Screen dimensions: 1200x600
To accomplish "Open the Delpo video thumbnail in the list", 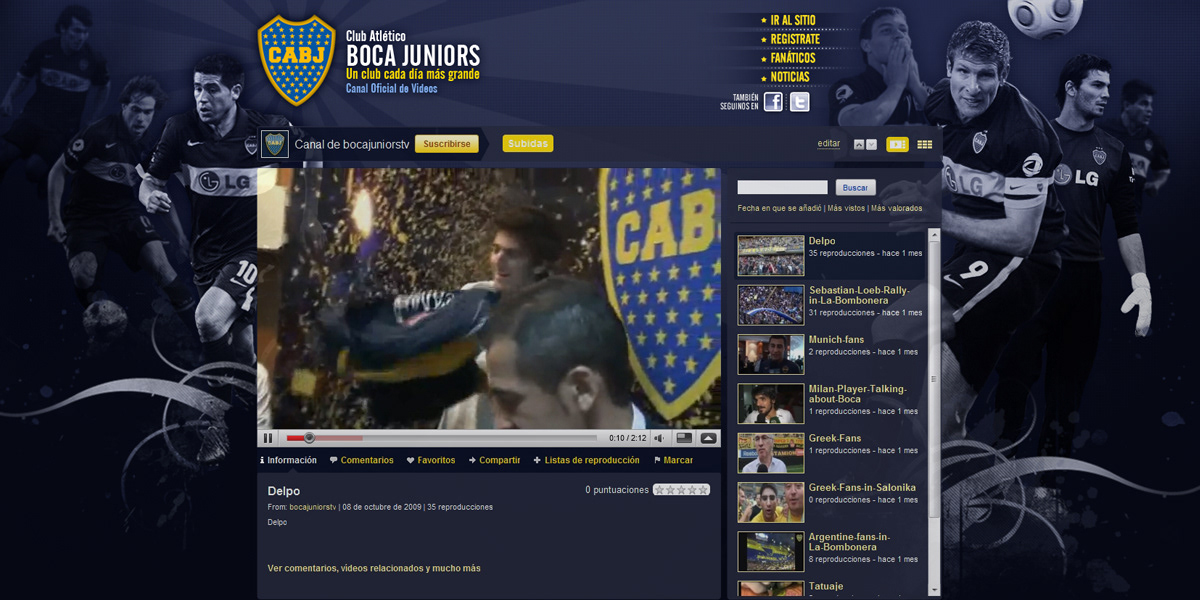I will pos(771,256).
